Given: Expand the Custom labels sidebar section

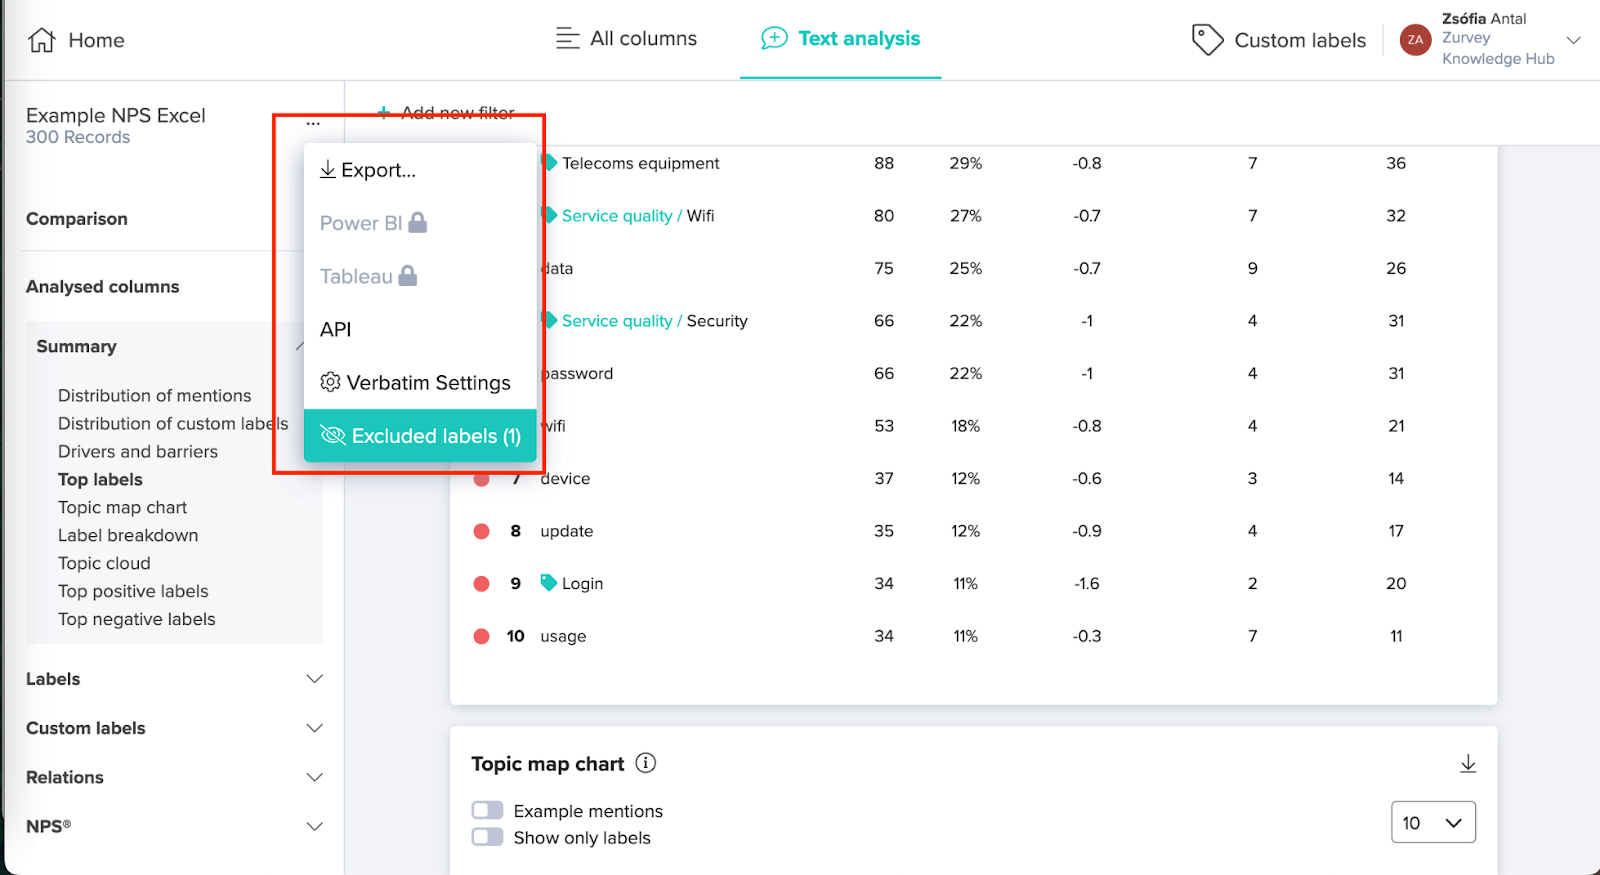Looking at the screenshot, I should pyautogui.click(x=314, y=728).
